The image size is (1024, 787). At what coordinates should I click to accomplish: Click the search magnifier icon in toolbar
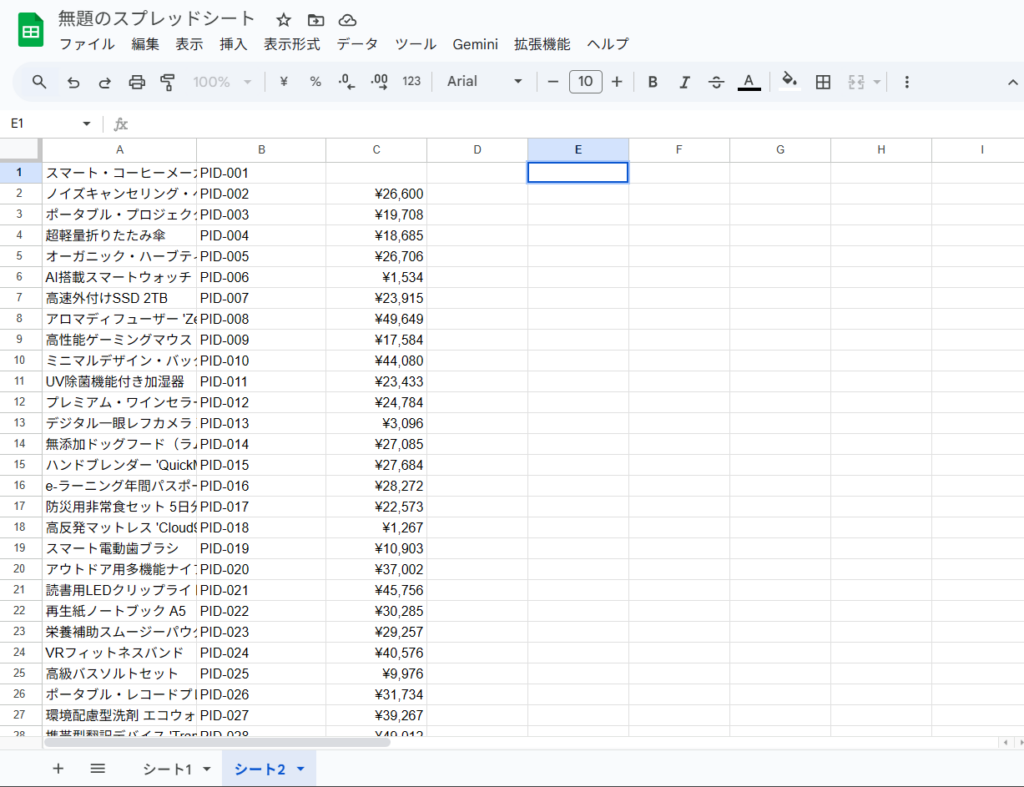[x=39, y=82]
